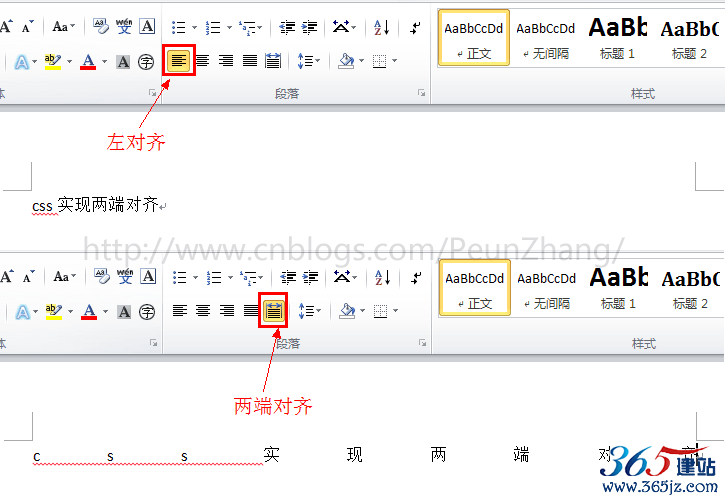Click Justify button in upper ribbon
This screenshot has height=500, width=725.
coord(250,60)
